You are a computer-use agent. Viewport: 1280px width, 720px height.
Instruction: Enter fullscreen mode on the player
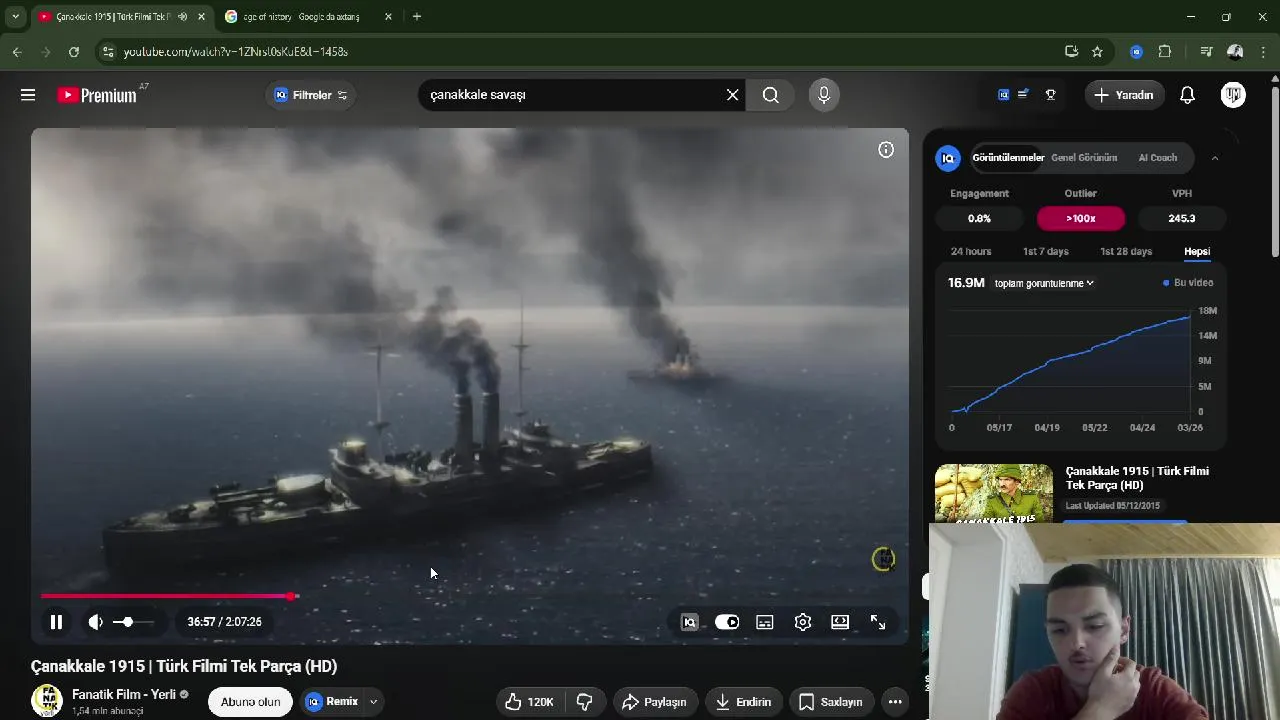coord(878,622)
